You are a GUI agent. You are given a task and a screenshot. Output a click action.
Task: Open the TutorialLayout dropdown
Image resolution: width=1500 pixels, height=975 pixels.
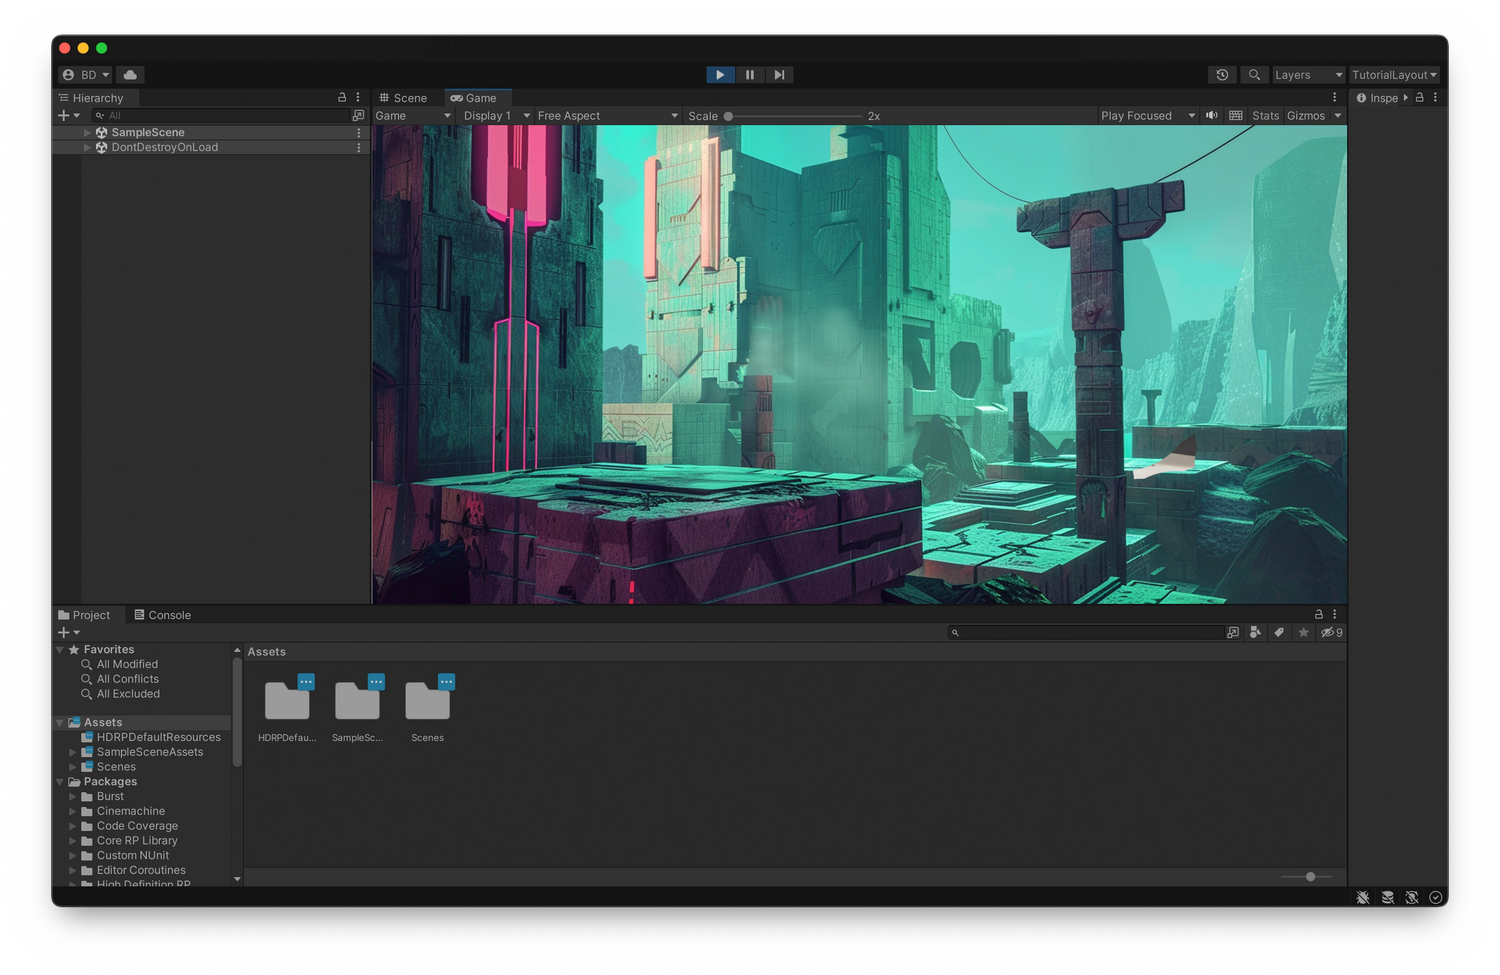pyautogui.click(x=1394, y=74)
